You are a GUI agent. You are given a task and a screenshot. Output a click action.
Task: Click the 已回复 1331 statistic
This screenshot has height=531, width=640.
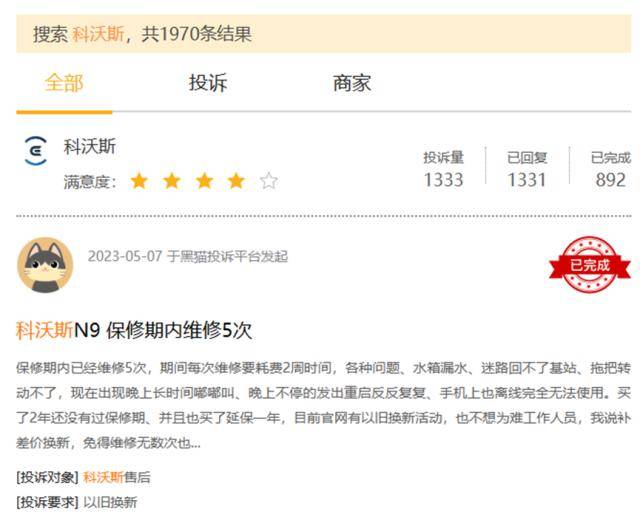(x=527, y=169)
